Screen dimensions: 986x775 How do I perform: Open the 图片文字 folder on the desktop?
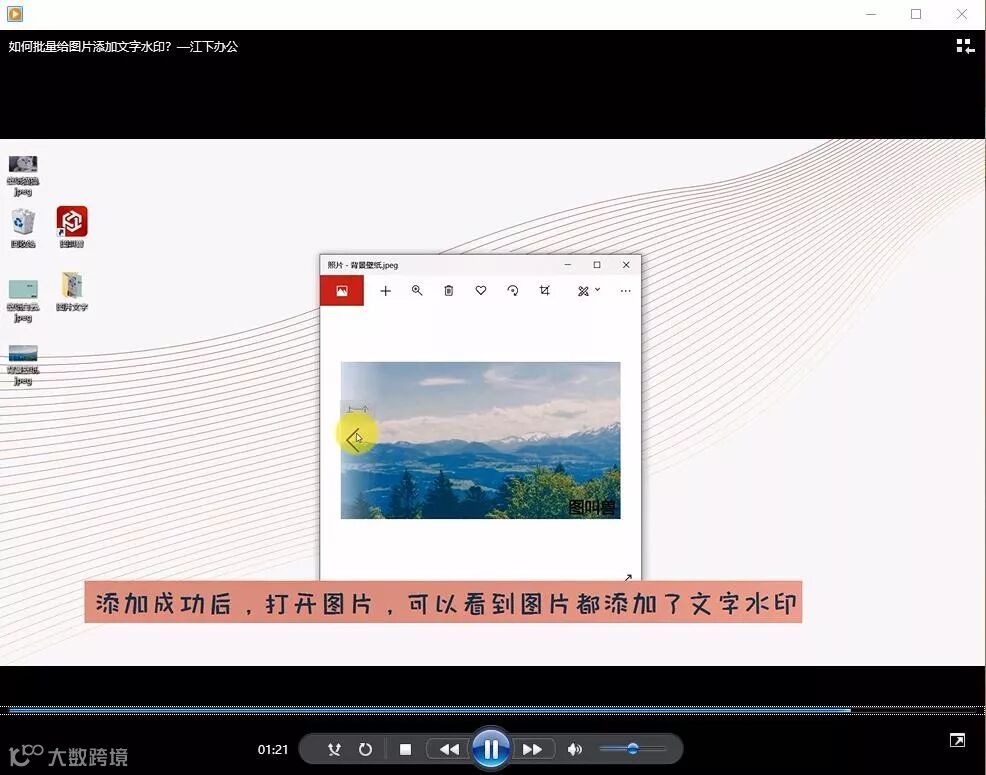72,291
